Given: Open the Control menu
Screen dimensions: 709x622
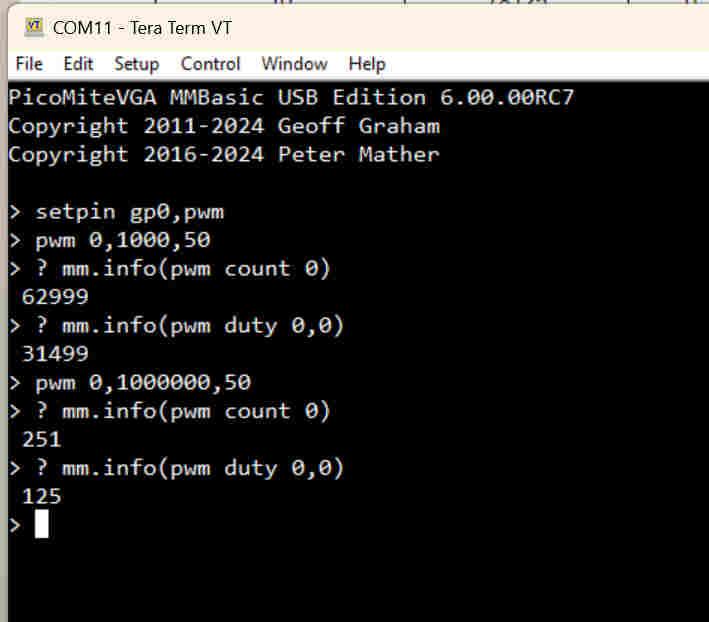Looking at the screenshot, I should pos(210,64).
